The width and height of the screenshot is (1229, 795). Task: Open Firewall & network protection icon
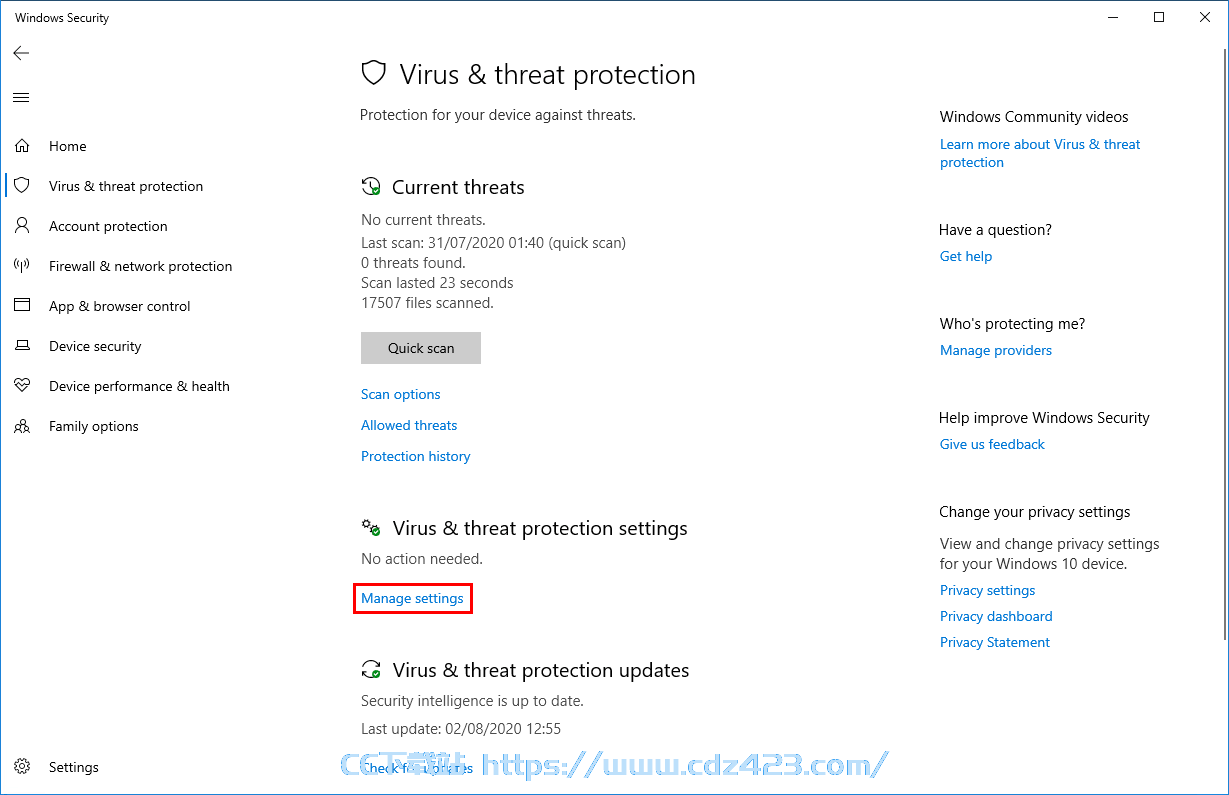click(x=22, y=266)
